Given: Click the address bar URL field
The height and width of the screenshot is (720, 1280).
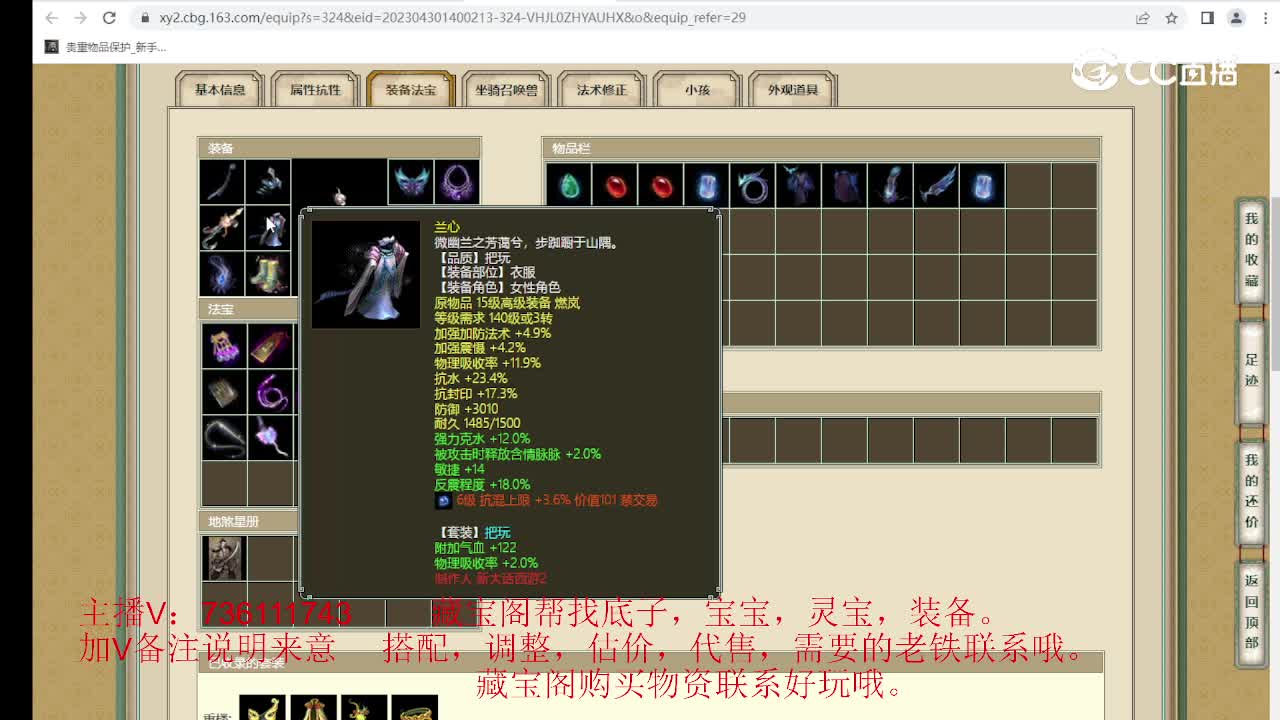Looking at the screenshot, I should click(x=630, y=17).
